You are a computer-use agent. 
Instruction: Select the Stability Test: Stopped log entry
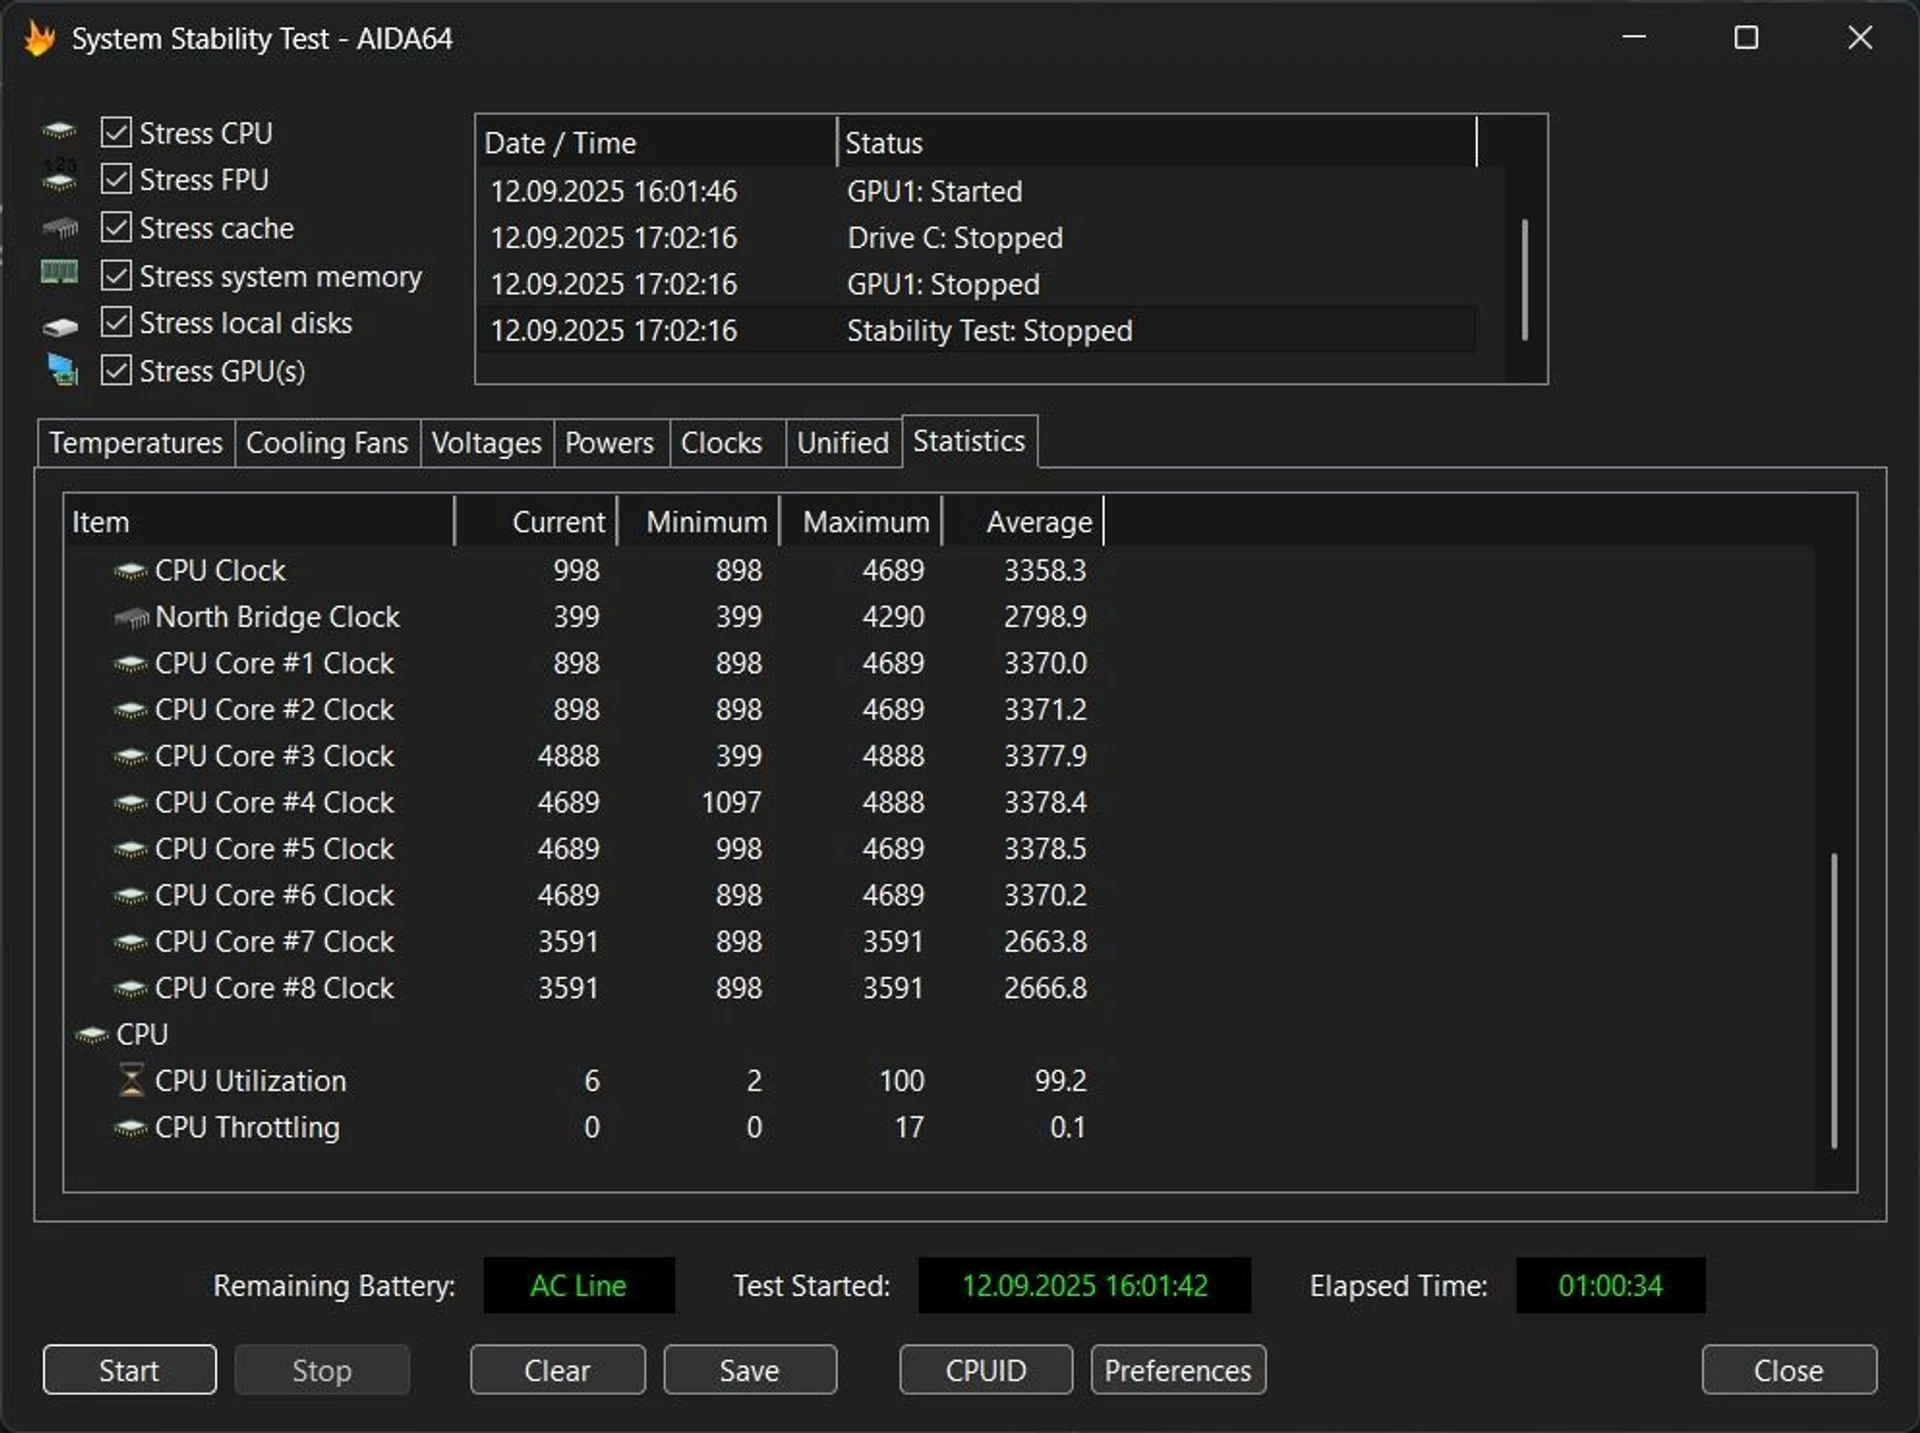(988, 331)
